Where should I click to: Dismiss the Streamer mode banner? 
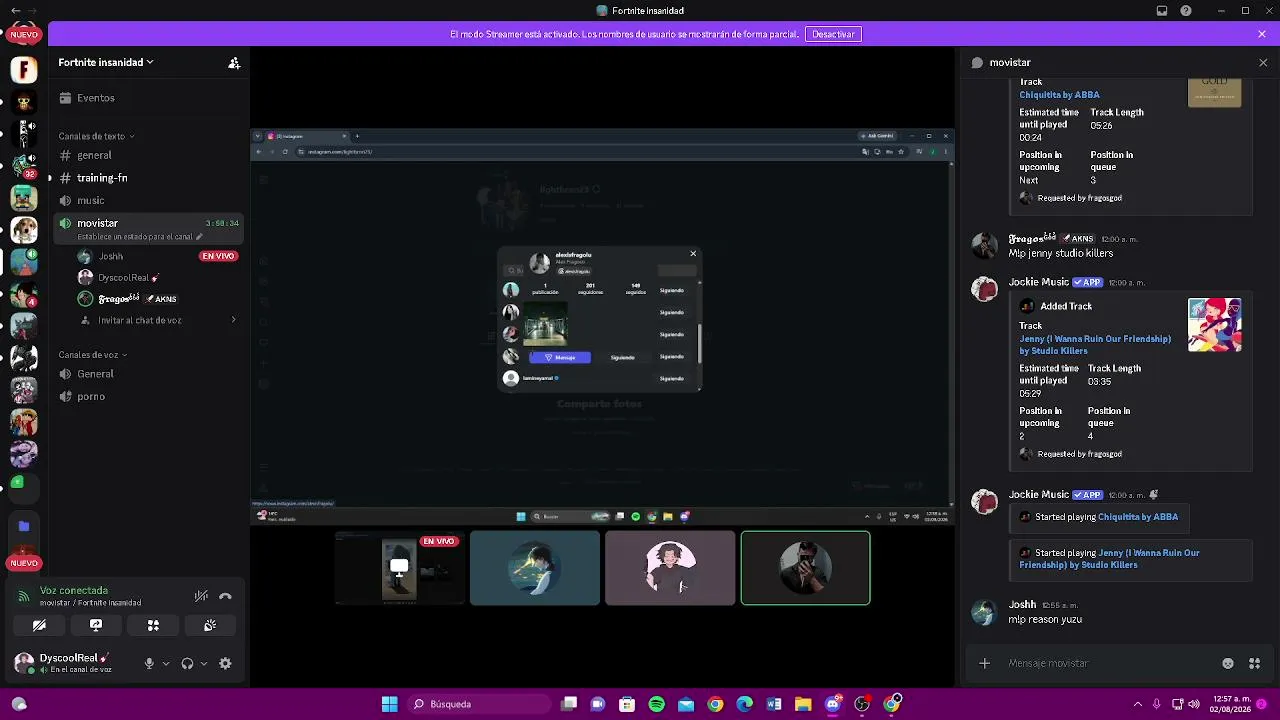[1262, 34]
